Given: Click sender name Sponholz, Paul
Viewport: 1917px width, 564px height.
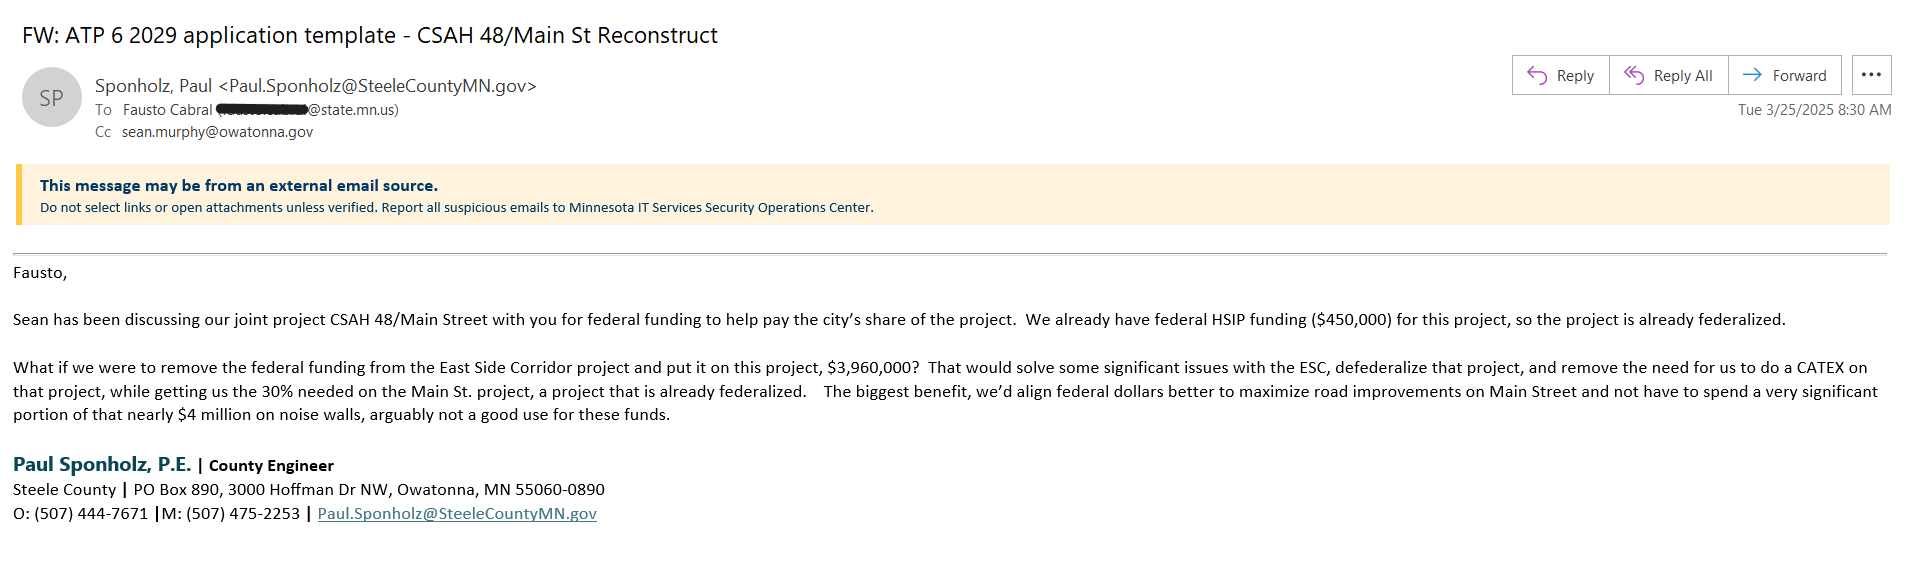Looking at the screenshot, I should [153, 86].
